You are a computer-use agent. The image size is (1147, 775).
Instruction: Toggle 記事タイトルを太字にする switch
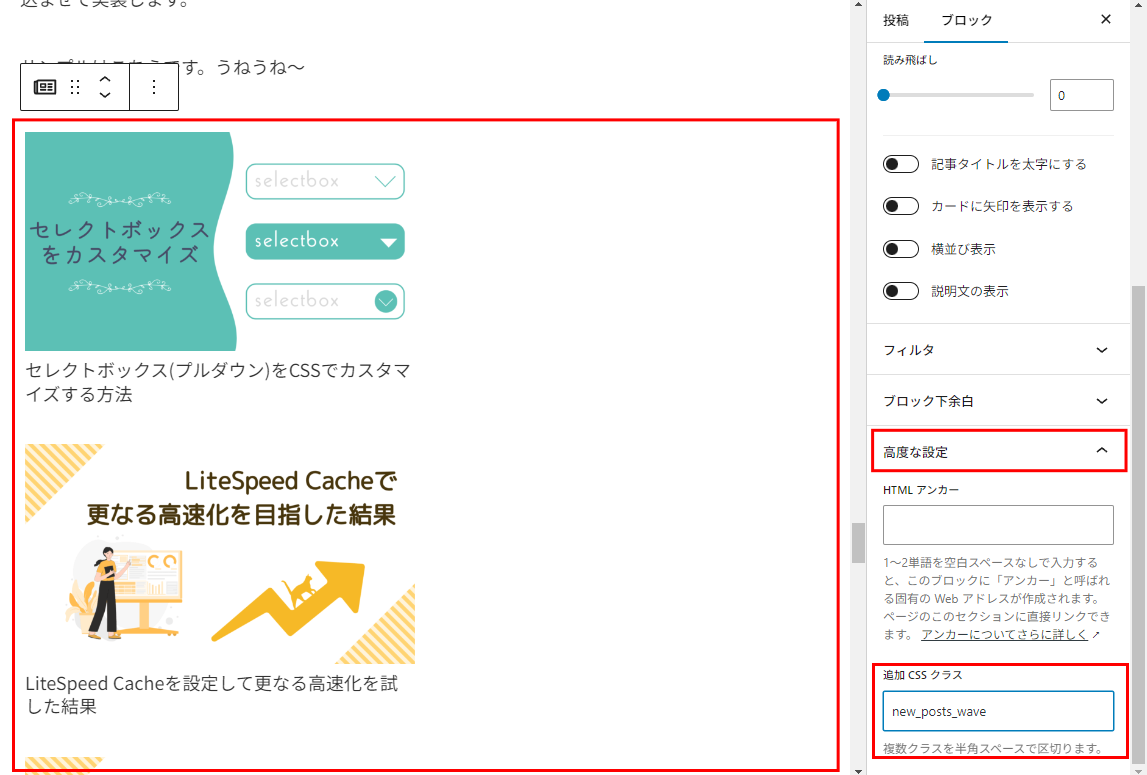click(900, 164)
